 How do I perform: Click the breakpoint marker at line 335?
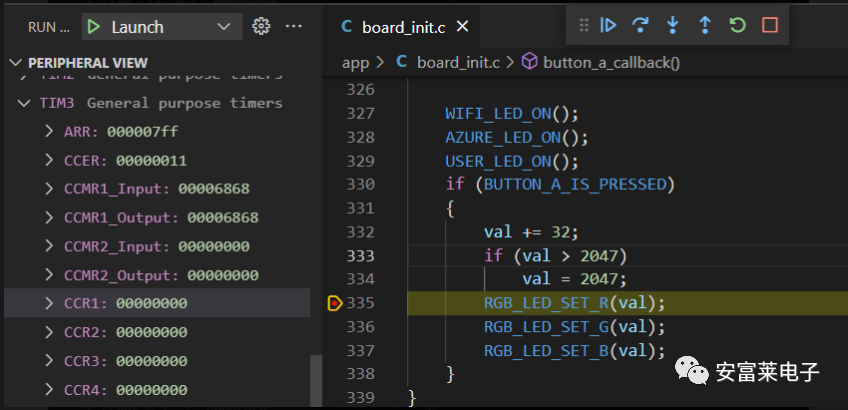pyautogui.click(x=335, y=303)
